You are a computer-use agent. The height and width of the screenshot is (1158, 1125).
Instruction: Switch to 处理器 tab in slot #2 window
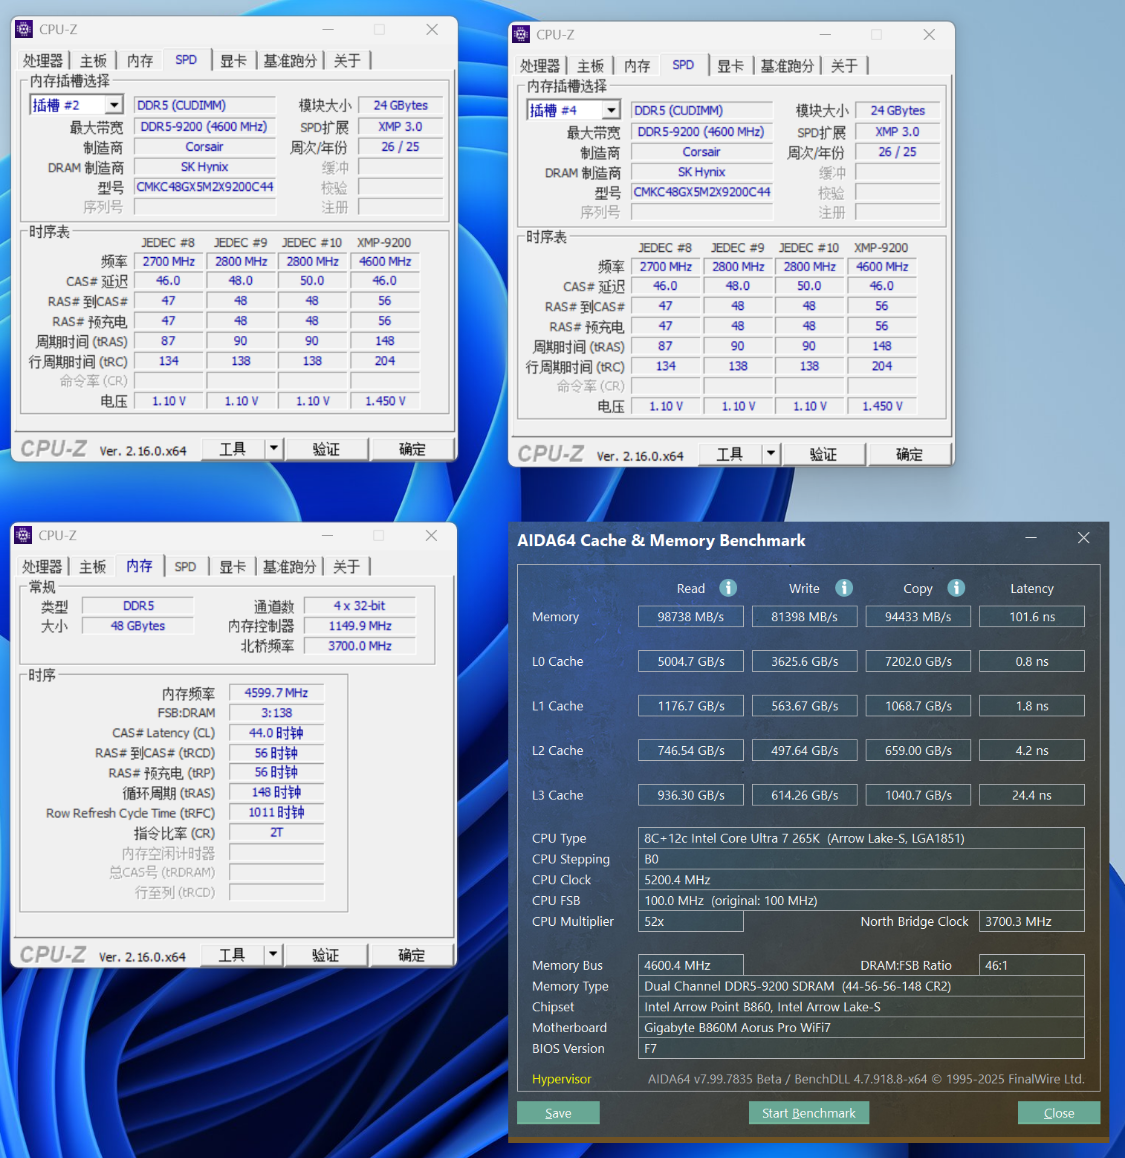[x=43, y=61]
